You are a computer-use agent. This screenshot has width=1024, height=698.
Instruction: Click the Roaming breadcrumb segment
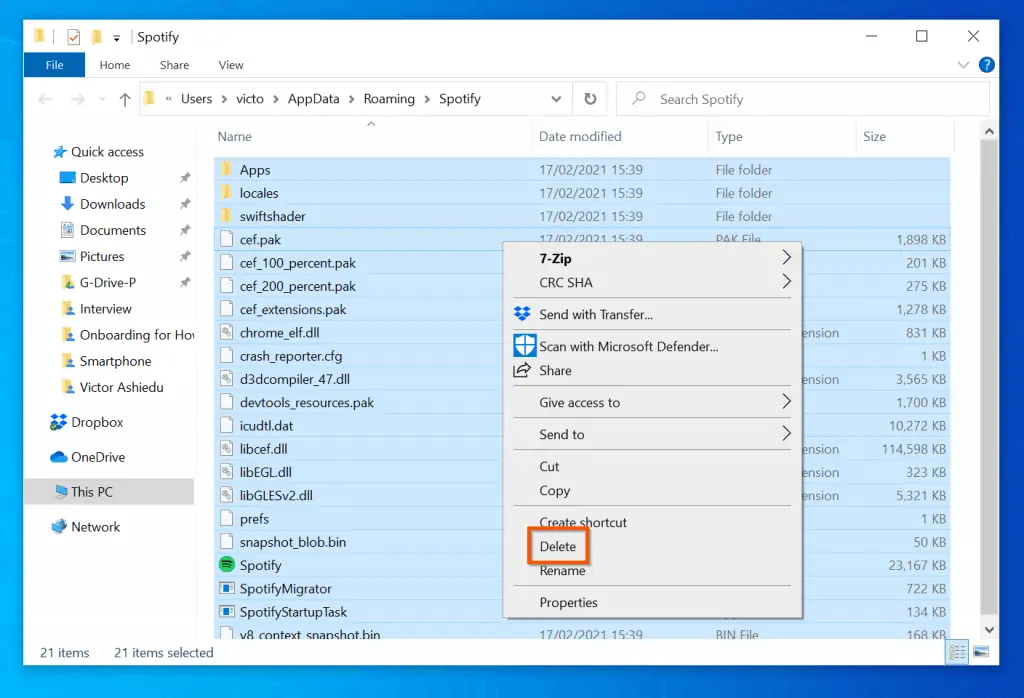[389, 99]
